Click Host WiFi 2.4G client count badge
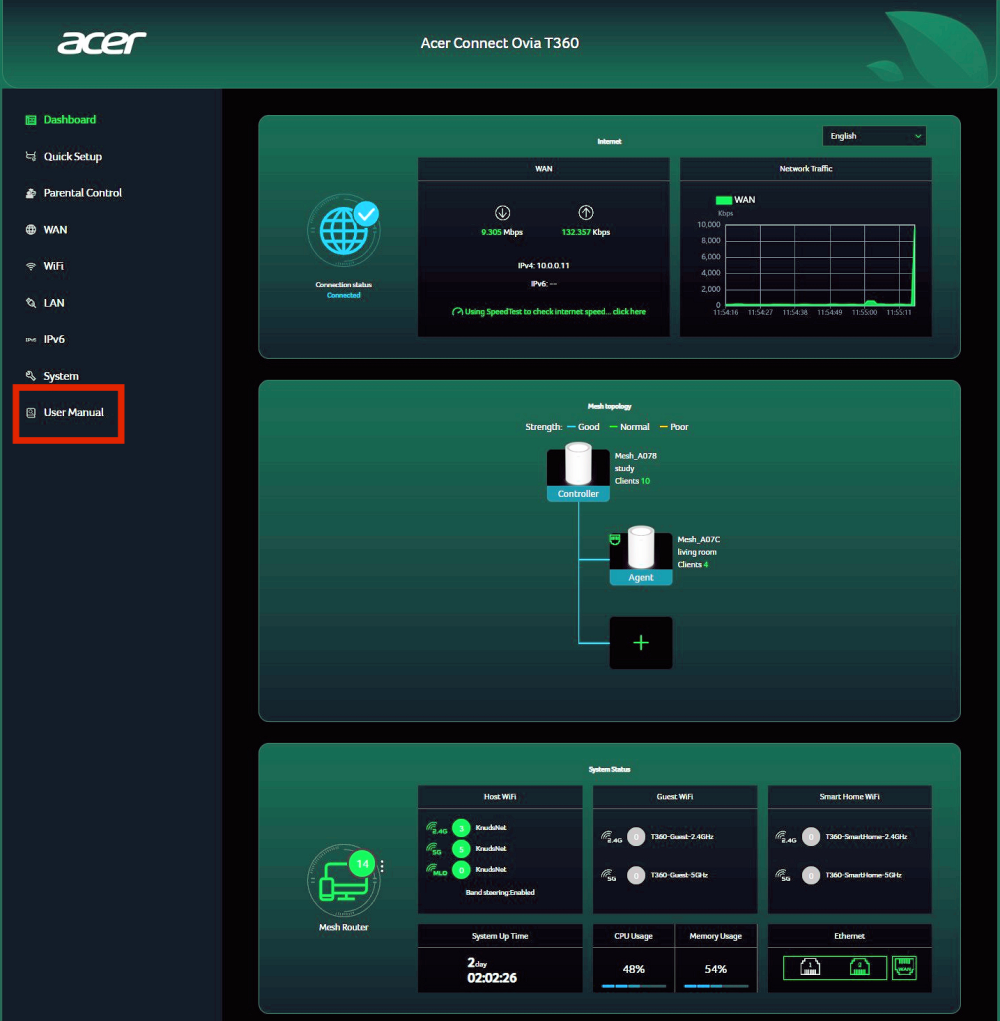Image resolution: width=1000 pixels, height=1021 pixels. tap(461, 828)
